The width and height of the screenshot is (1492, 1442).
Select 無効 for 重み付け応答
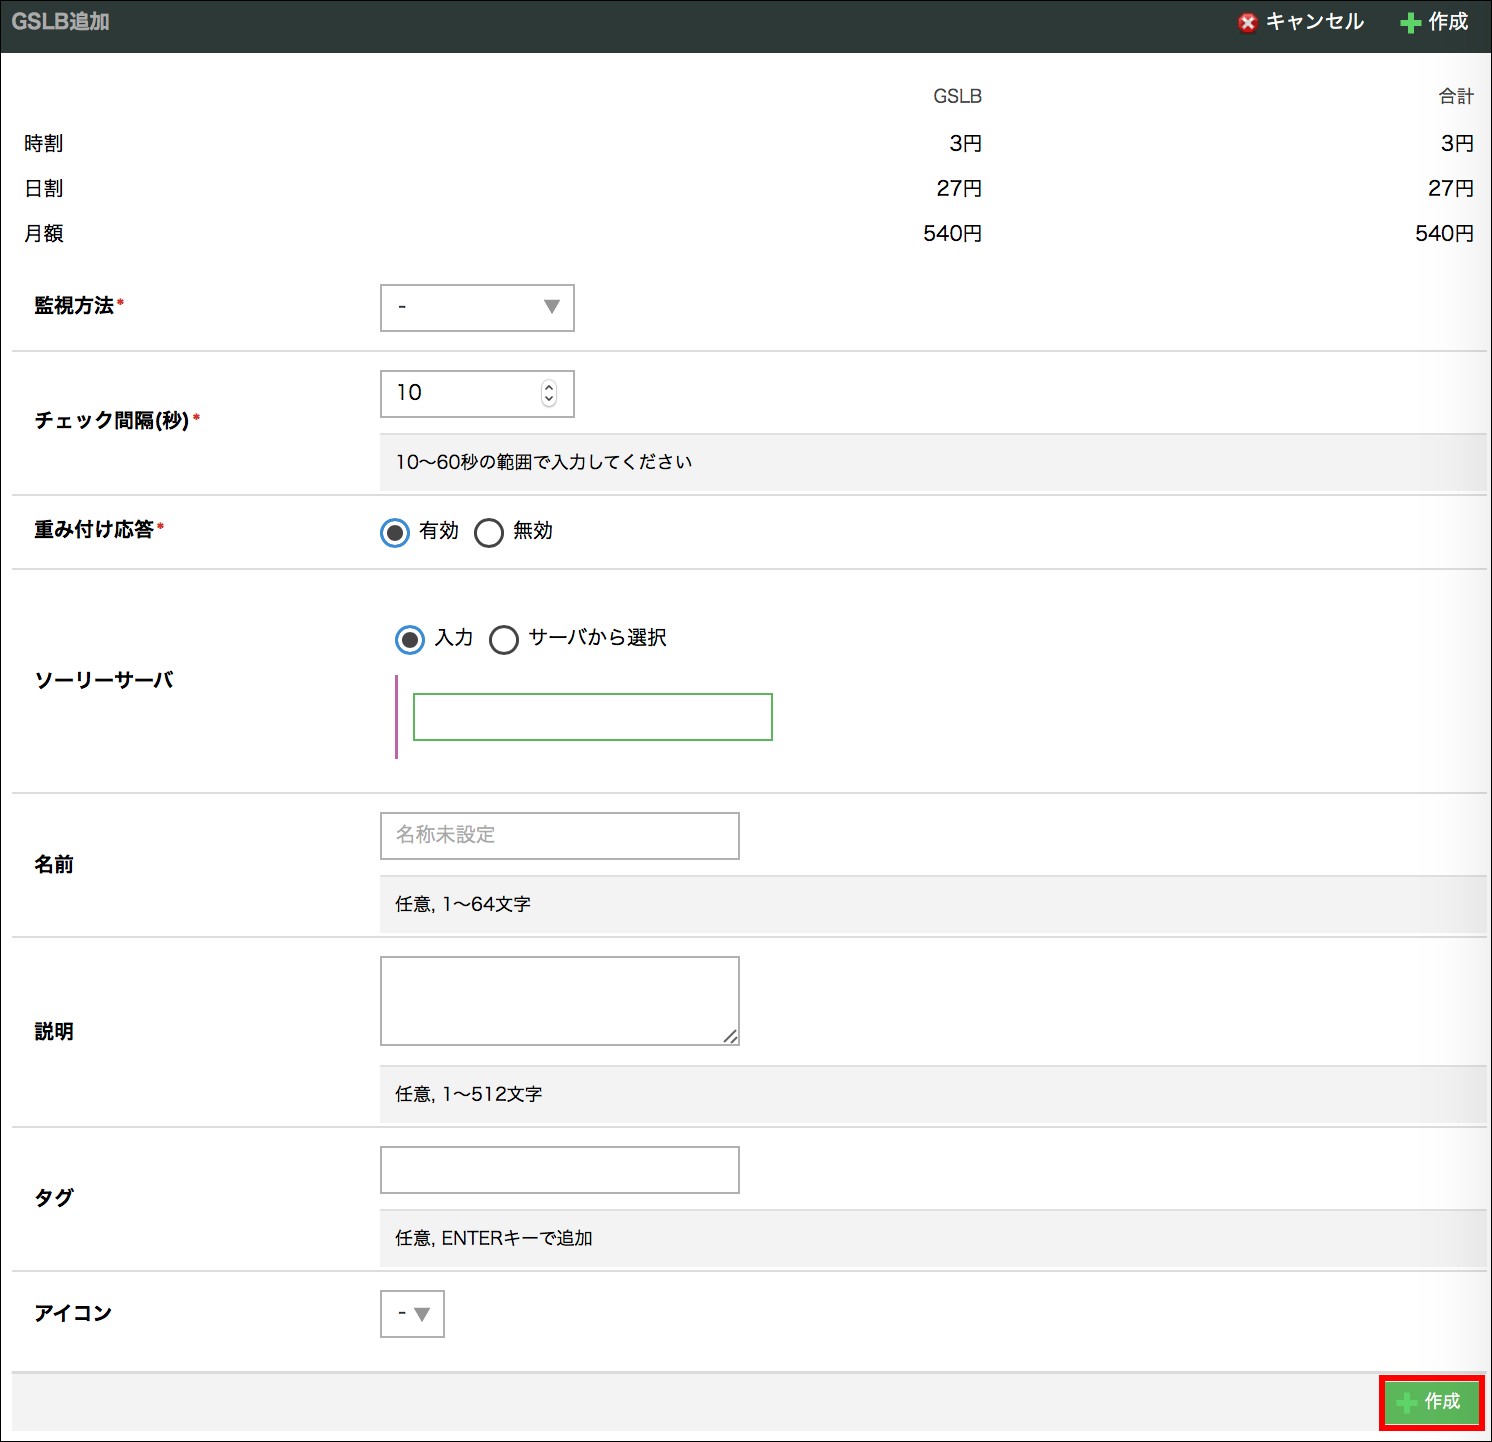489,532
